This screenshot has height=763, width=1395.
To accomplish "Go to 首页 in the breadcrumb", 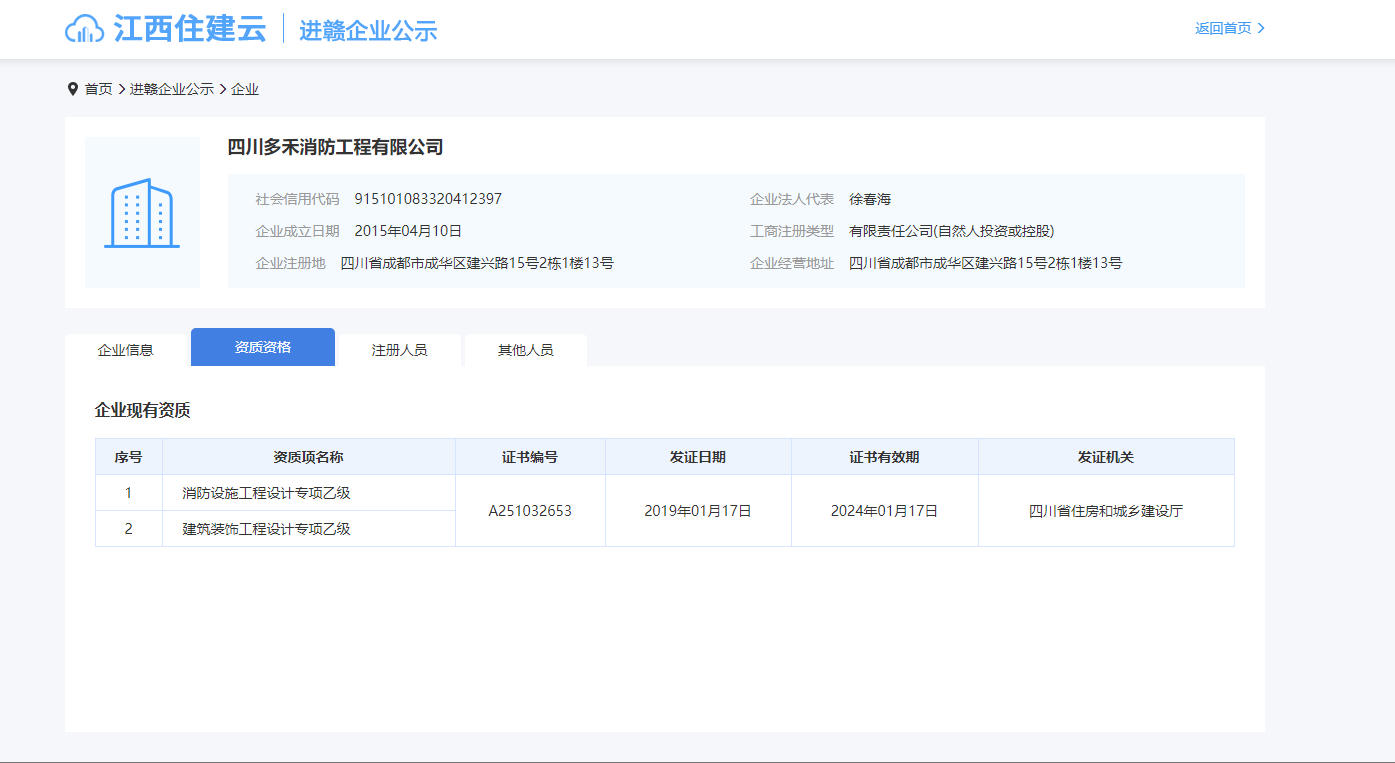I will tap(98, 89).
